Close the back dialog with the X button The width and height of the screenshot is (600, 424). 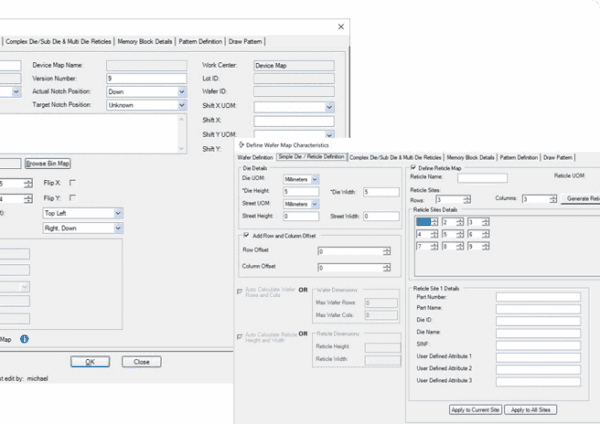pos(342,25)
